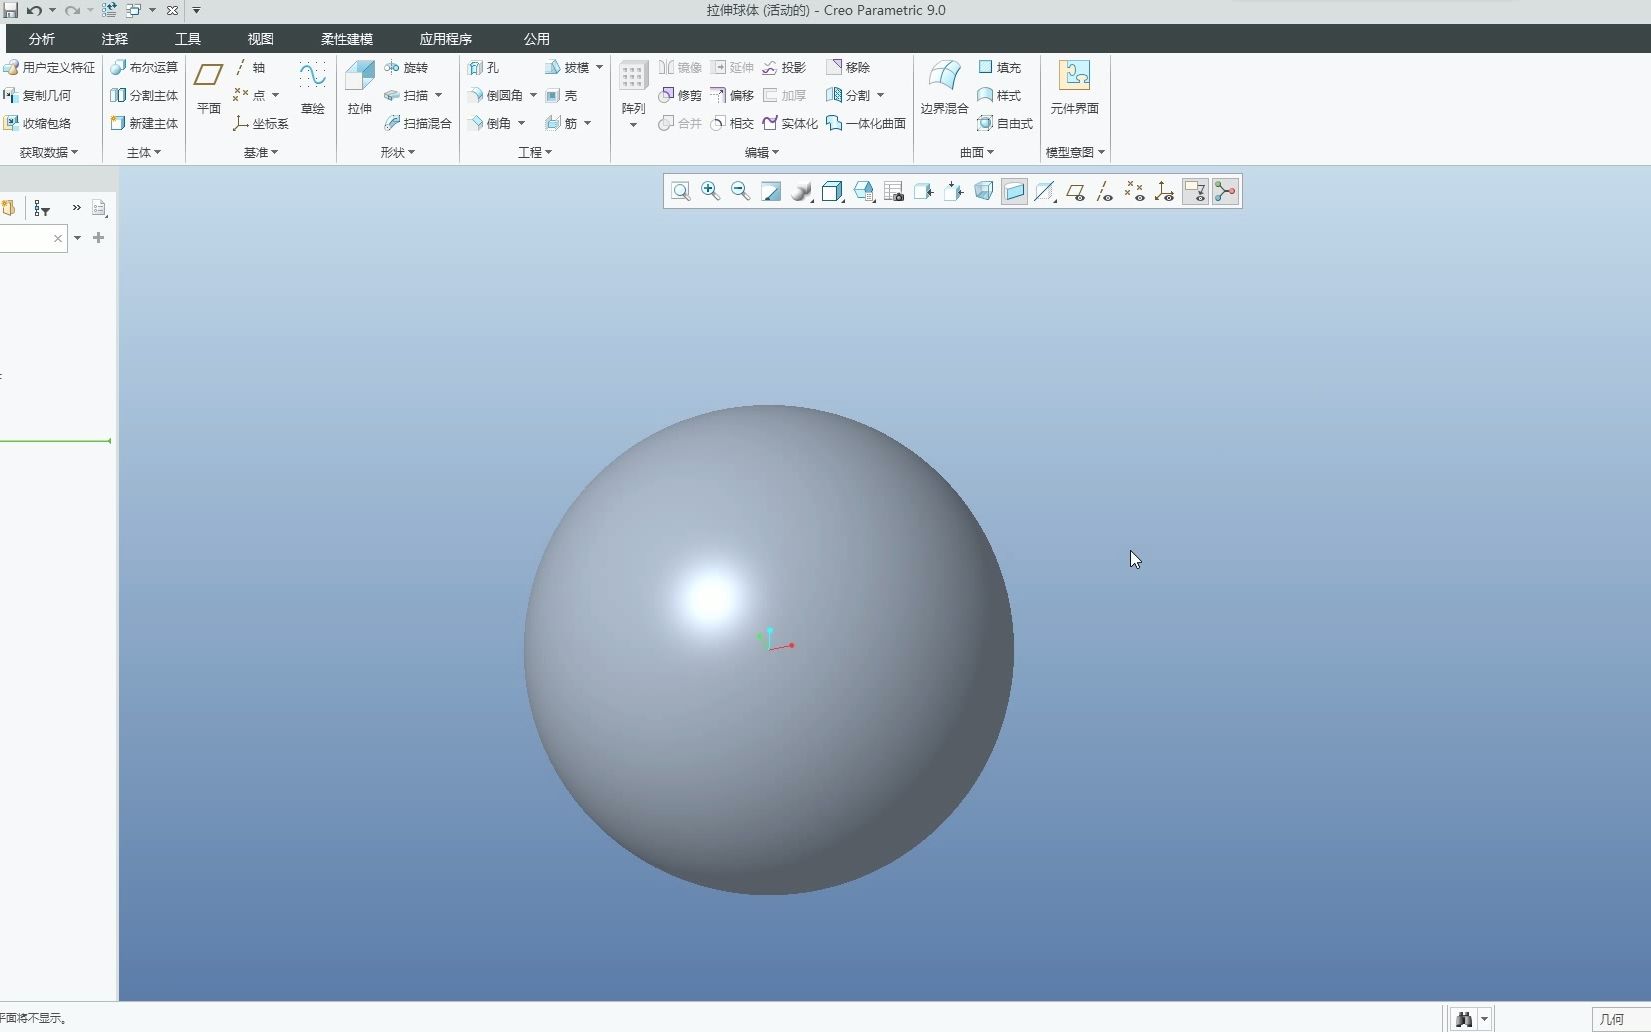
Task: Expand the 形状 (Shapes) group dropdown
Action: coord(397,152)
